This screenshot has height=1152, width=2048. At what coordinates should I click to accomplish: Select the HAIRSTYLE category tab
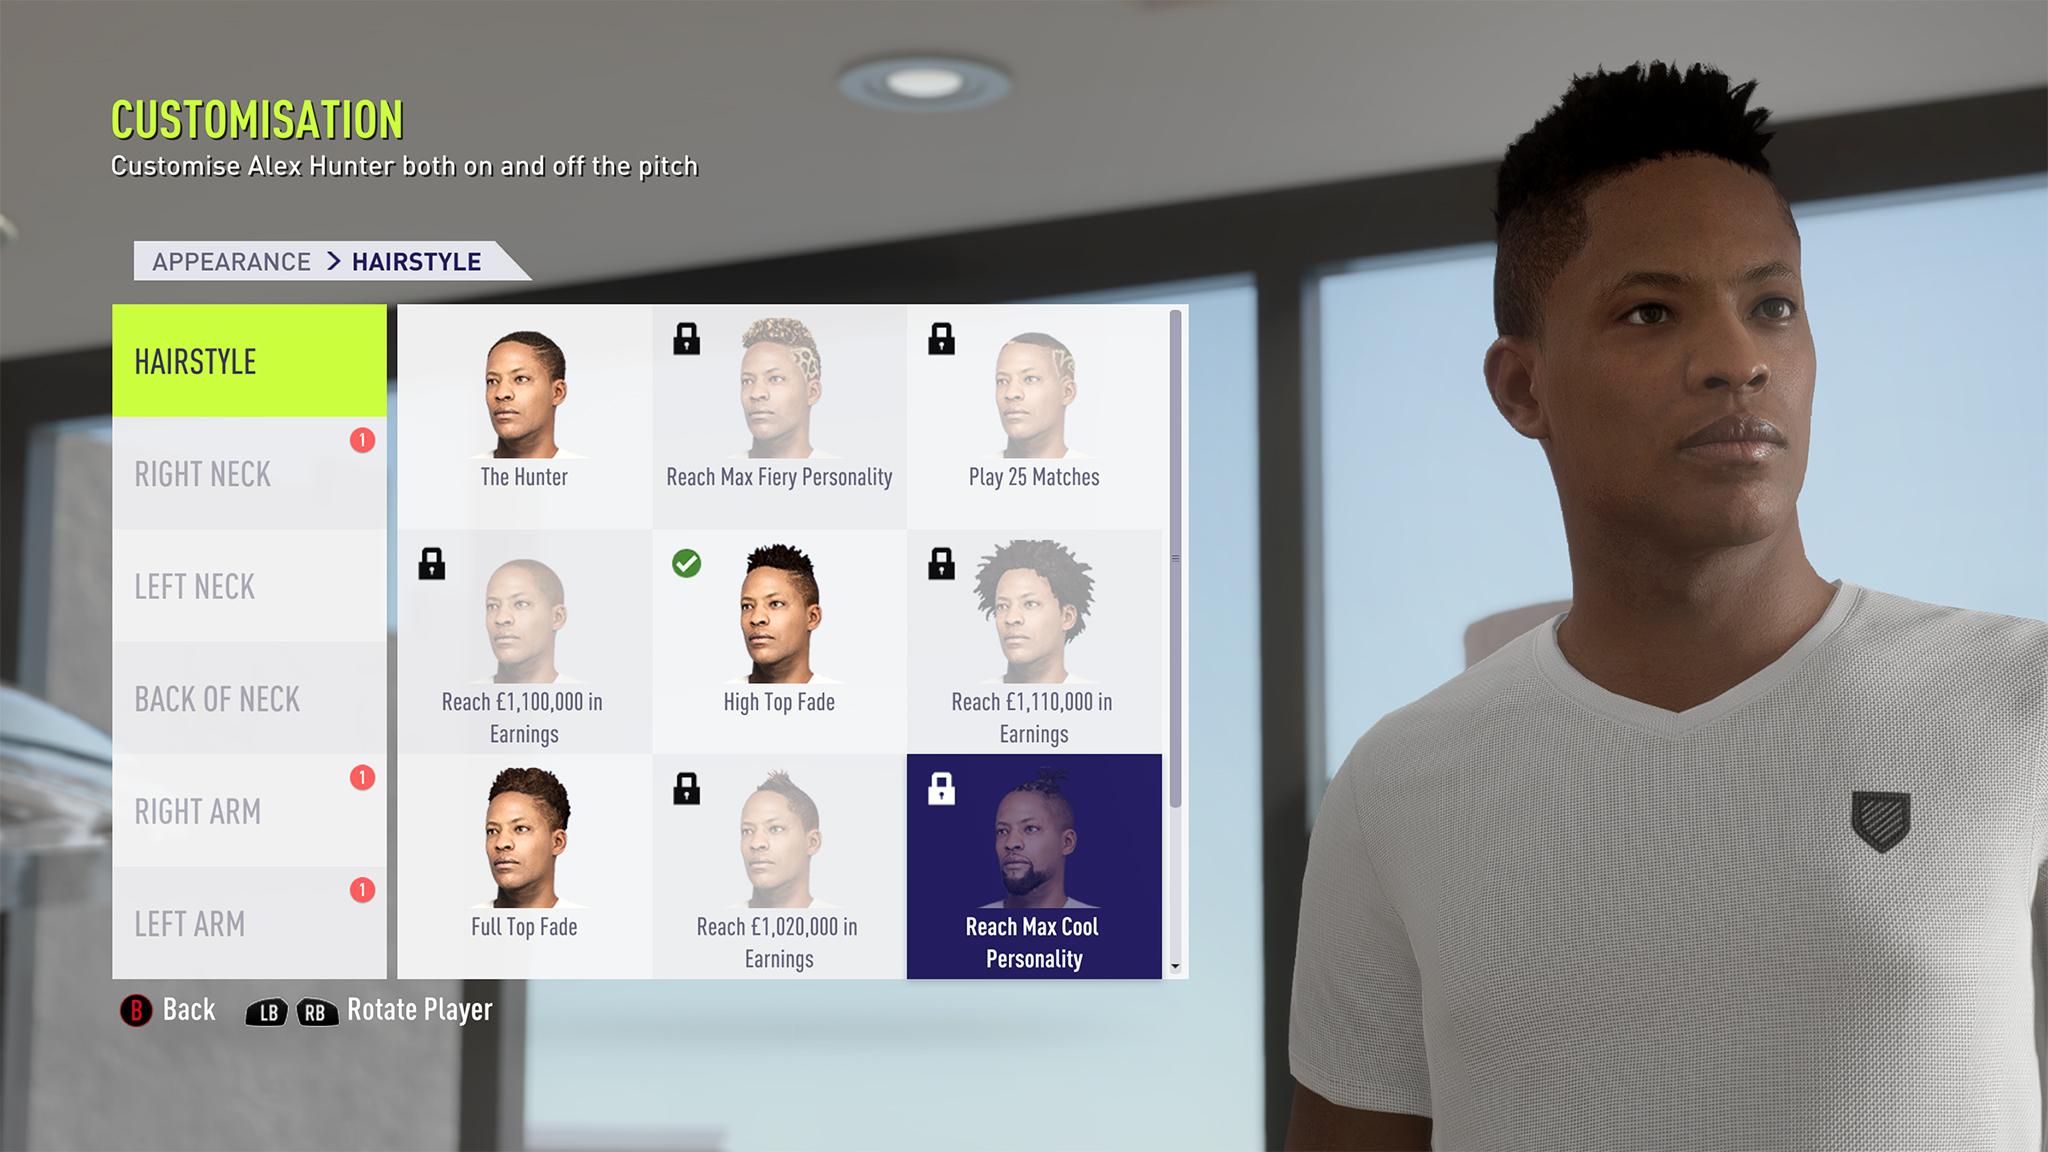pyautogui.click(x=248, y=361)
